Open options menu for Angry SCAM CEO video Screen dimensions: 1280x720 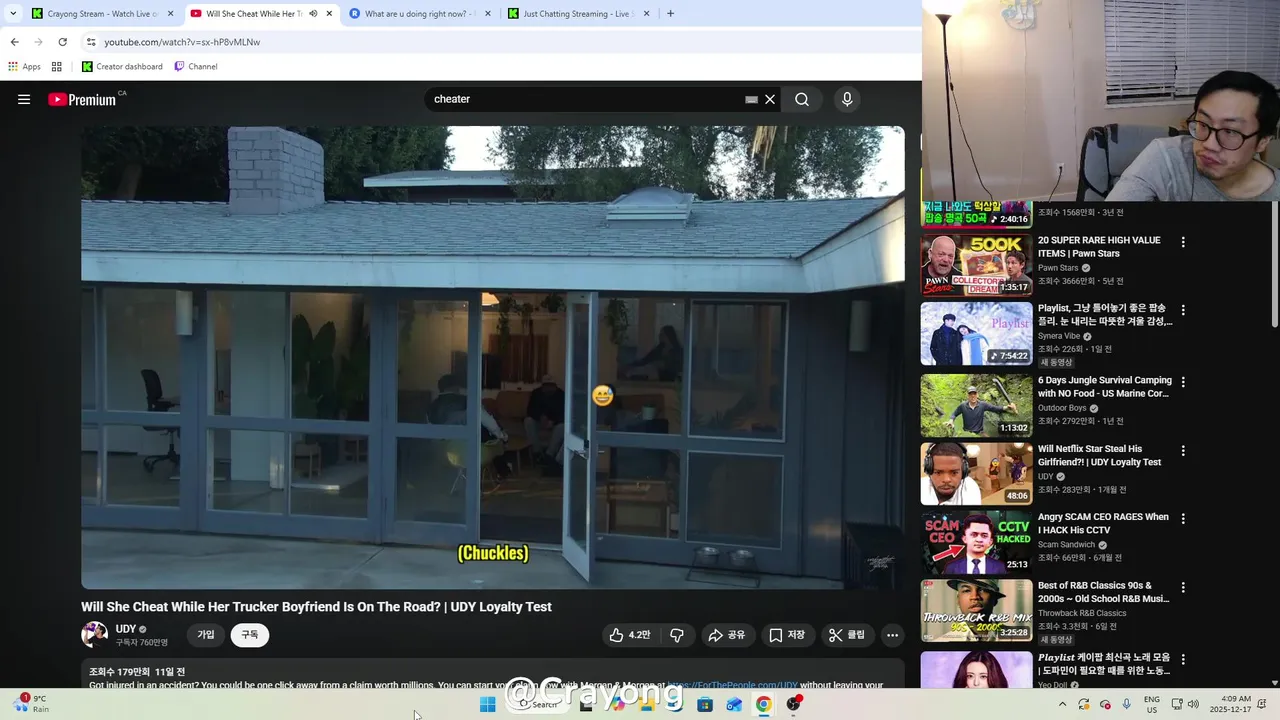[1183, 519]
